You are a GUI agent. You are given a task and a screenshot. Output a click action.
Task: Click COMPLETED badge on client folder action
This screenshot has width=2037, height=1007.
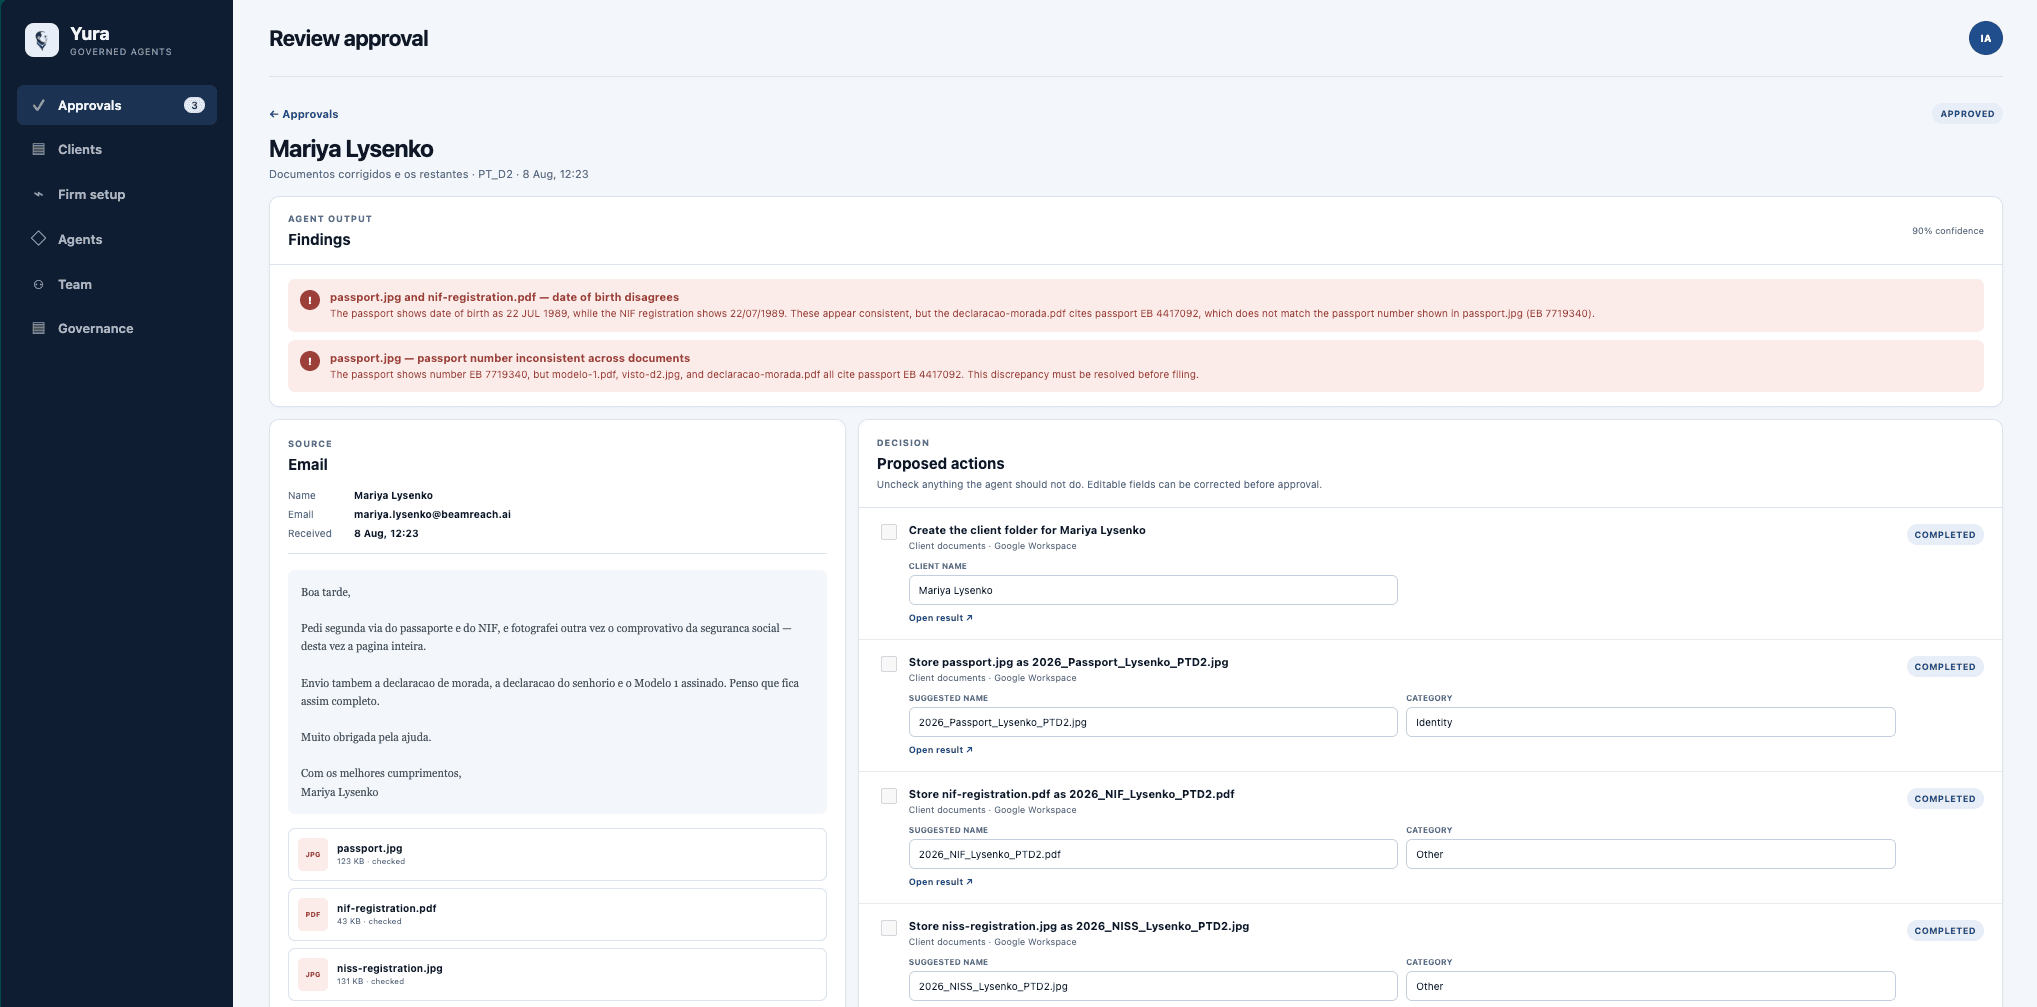click(1945, 535)
